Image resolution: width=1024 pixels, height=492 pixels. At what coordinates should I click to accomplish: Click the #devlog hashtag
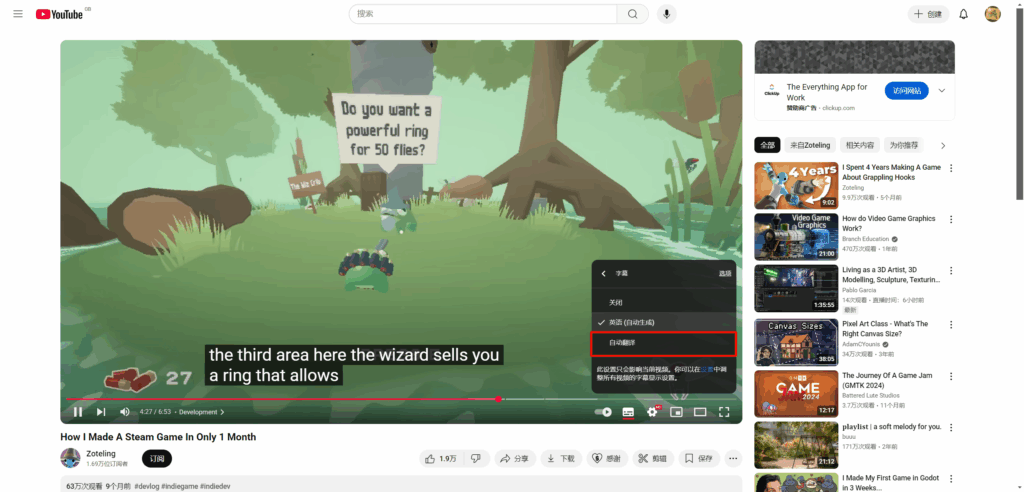pos(147,487)
